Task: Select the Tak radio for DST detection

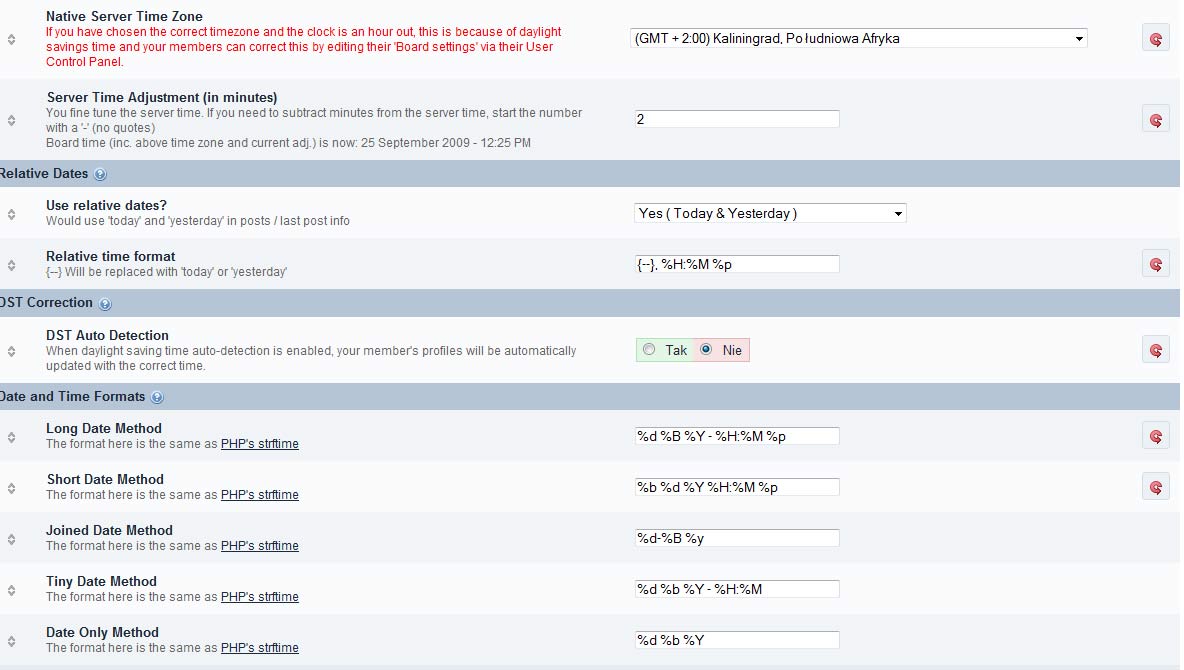Action: (x=650, y=350)
